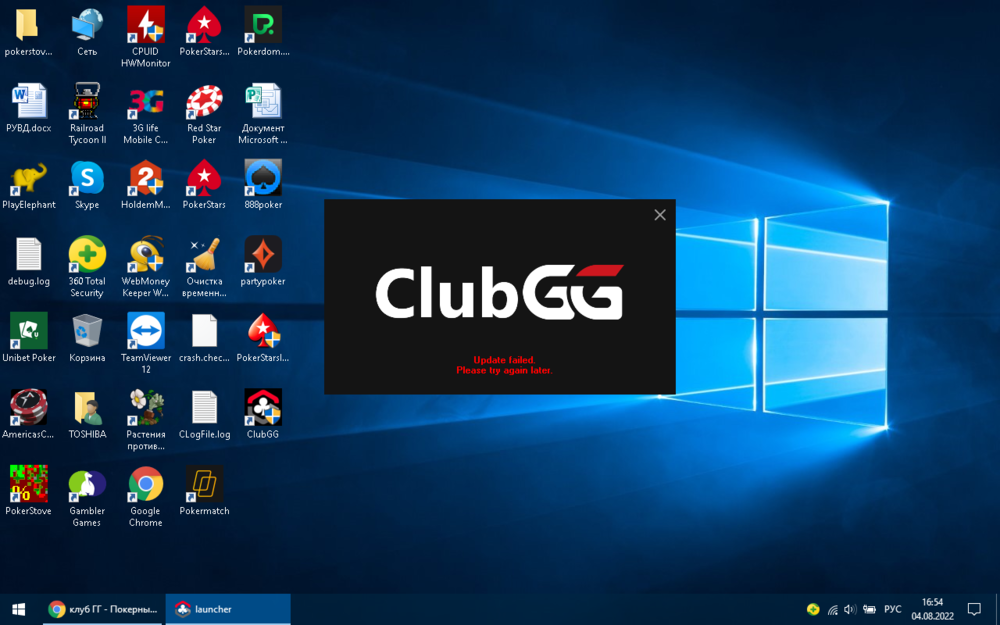The height and width of the screenshot is (625, 1000).
Task: Click the Google Chrome desktop shortcut
Action: tap(146, 486)
